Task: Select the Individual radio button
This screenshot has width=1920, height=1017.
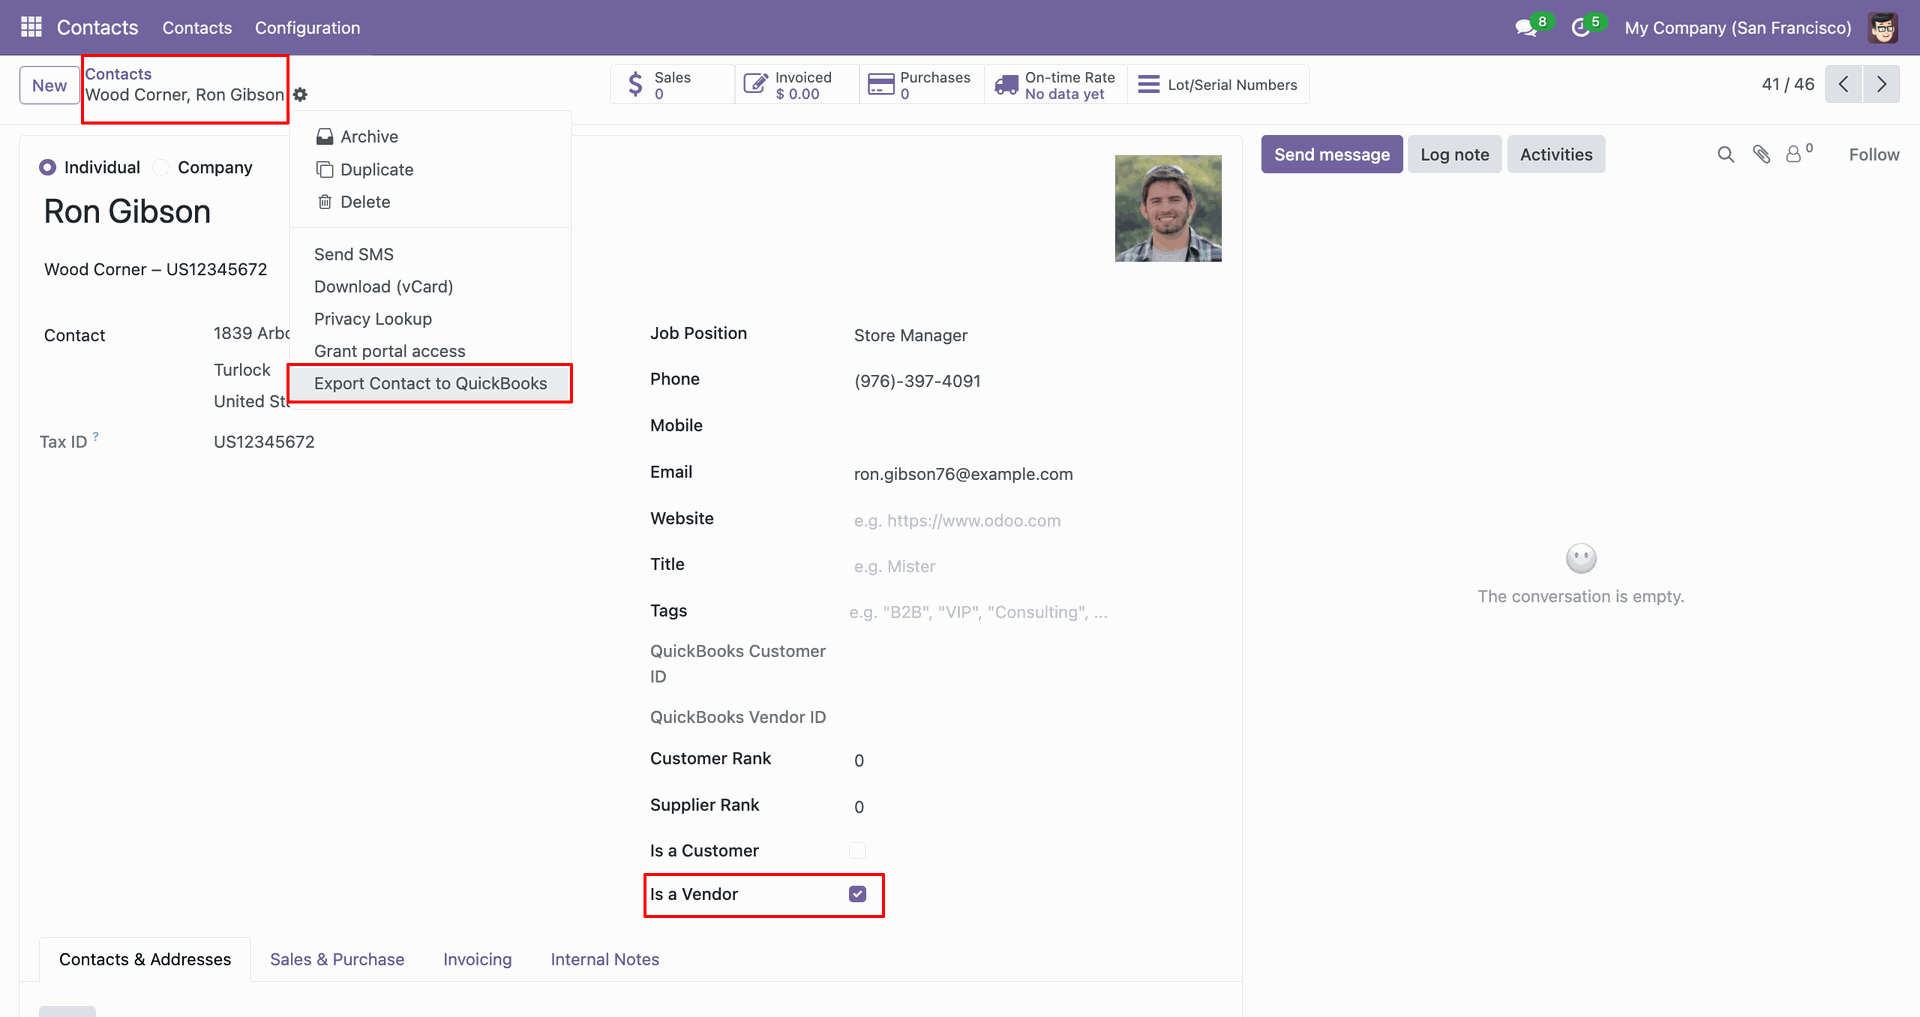Action: pyautogui.click(x=48, y=167)
